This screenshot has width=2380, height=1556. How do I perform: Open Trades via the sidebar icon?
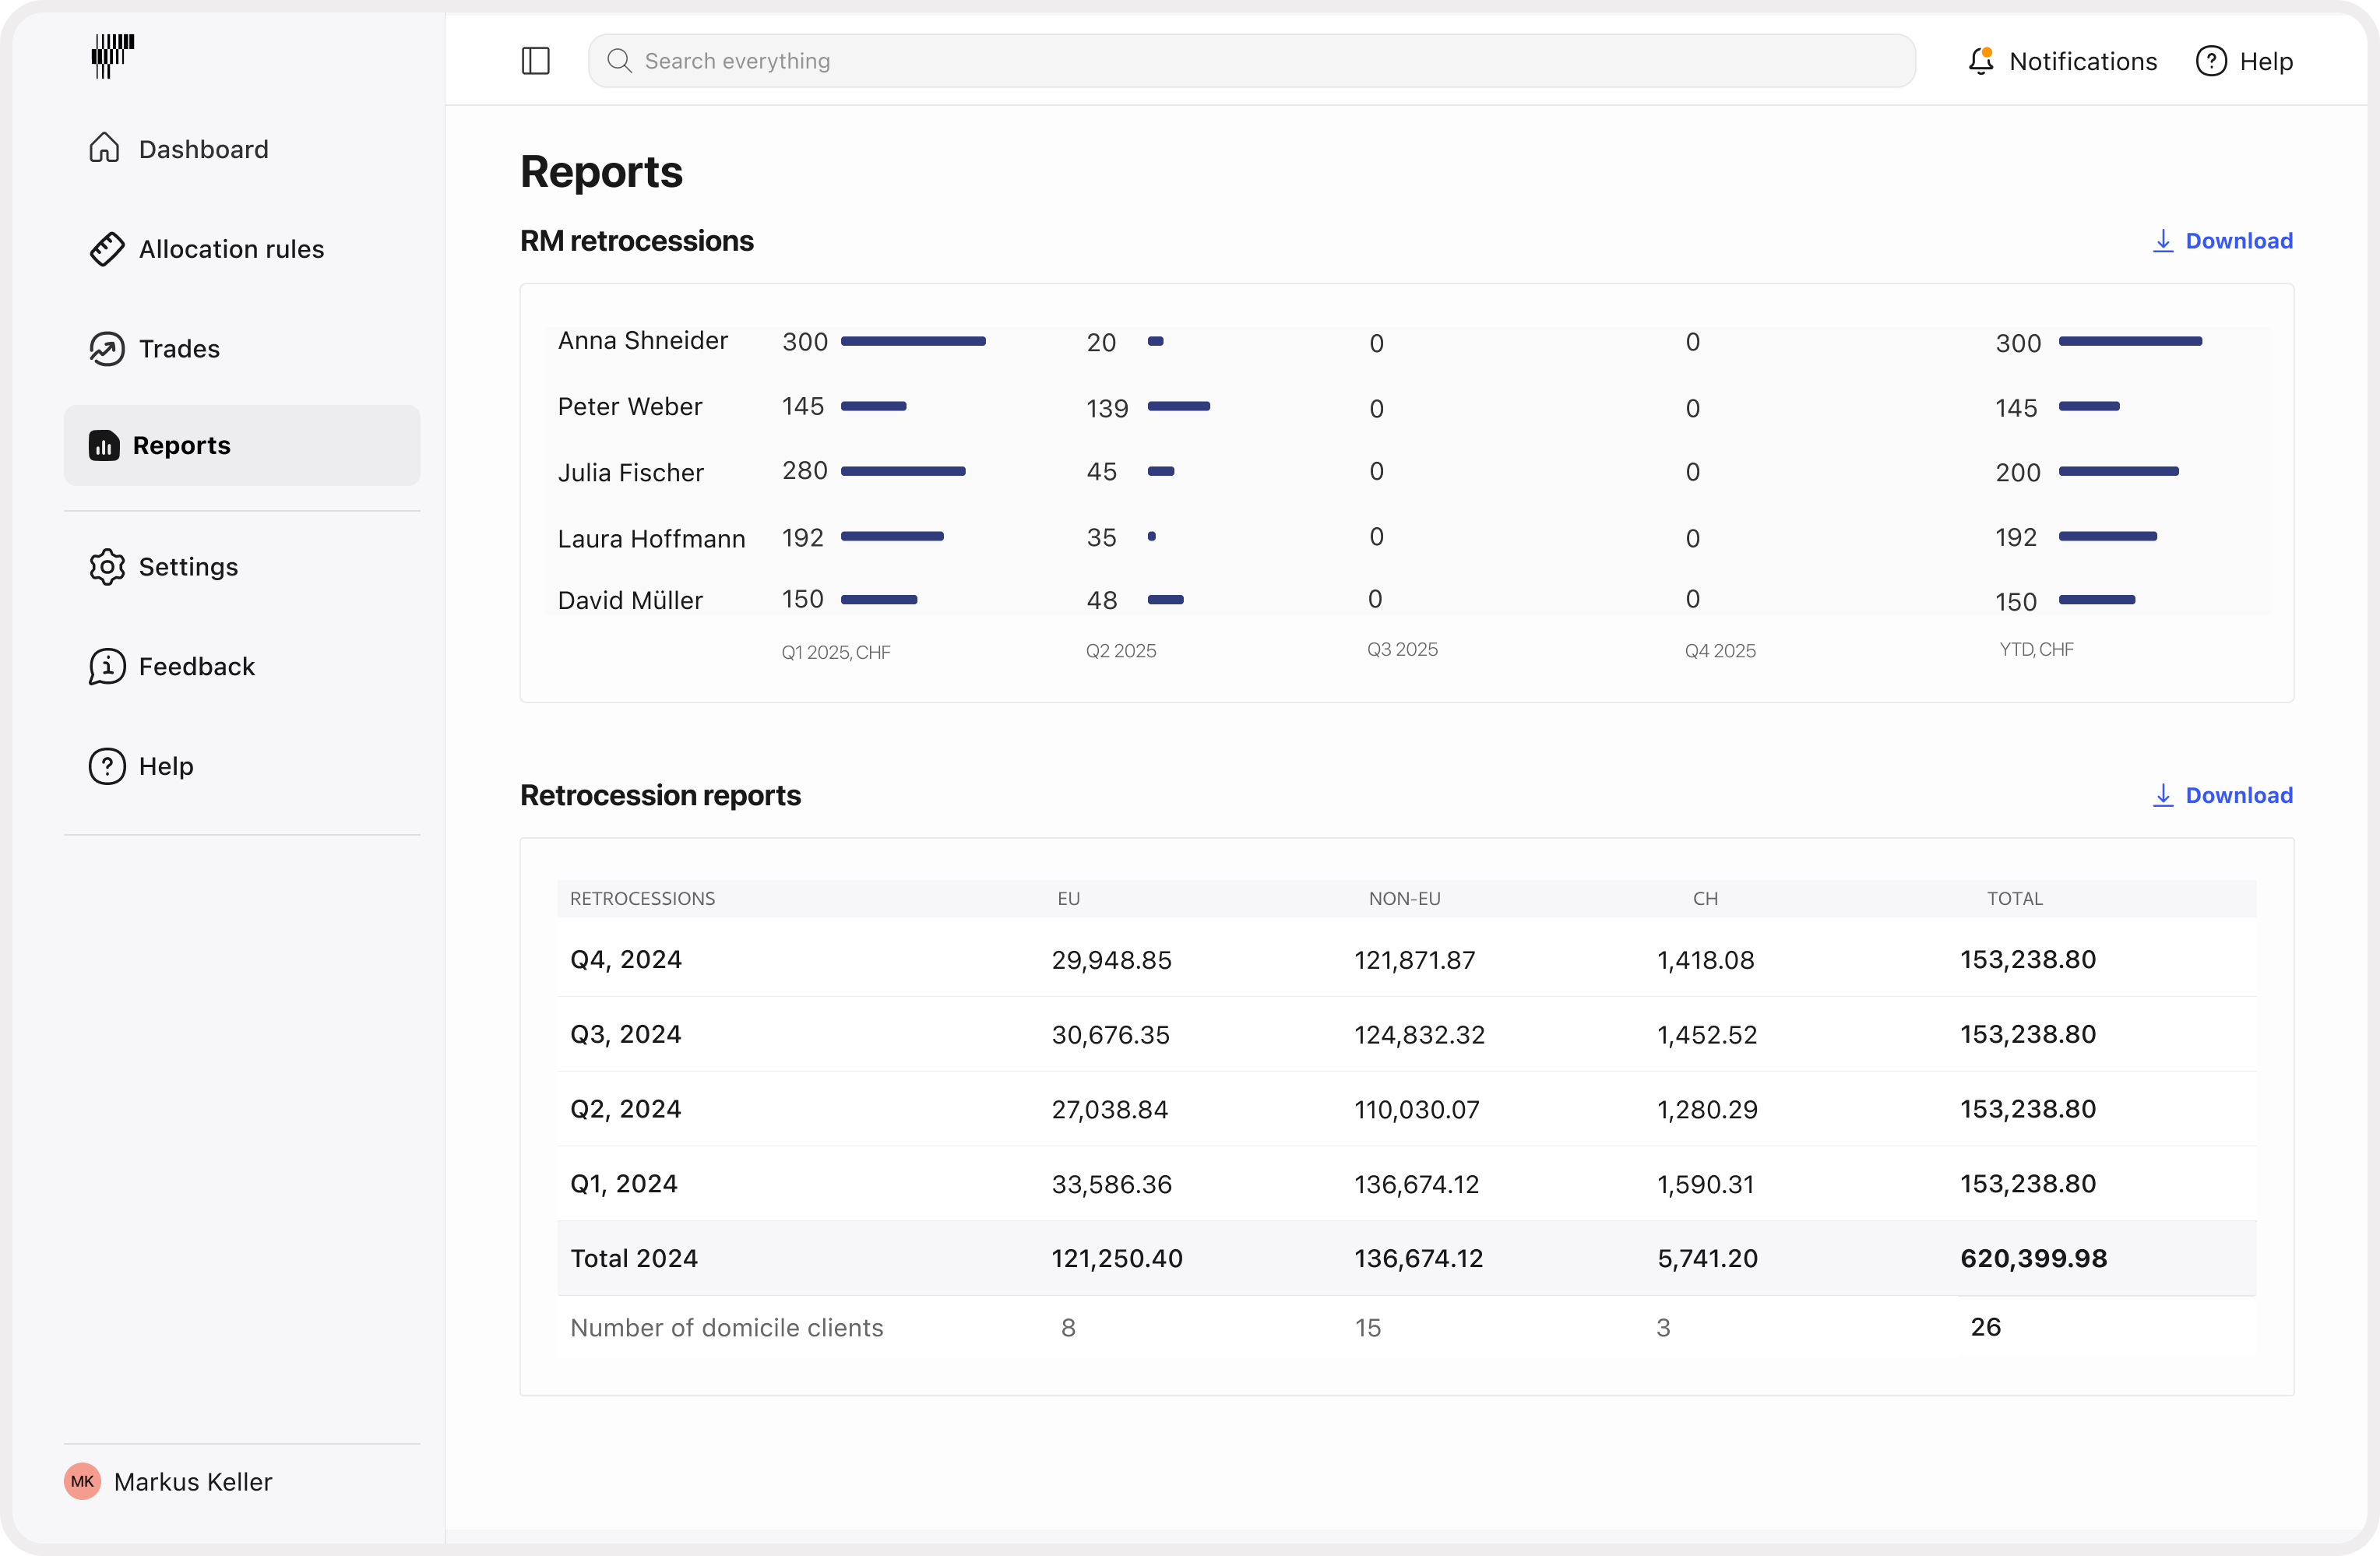tap(107, 348)
